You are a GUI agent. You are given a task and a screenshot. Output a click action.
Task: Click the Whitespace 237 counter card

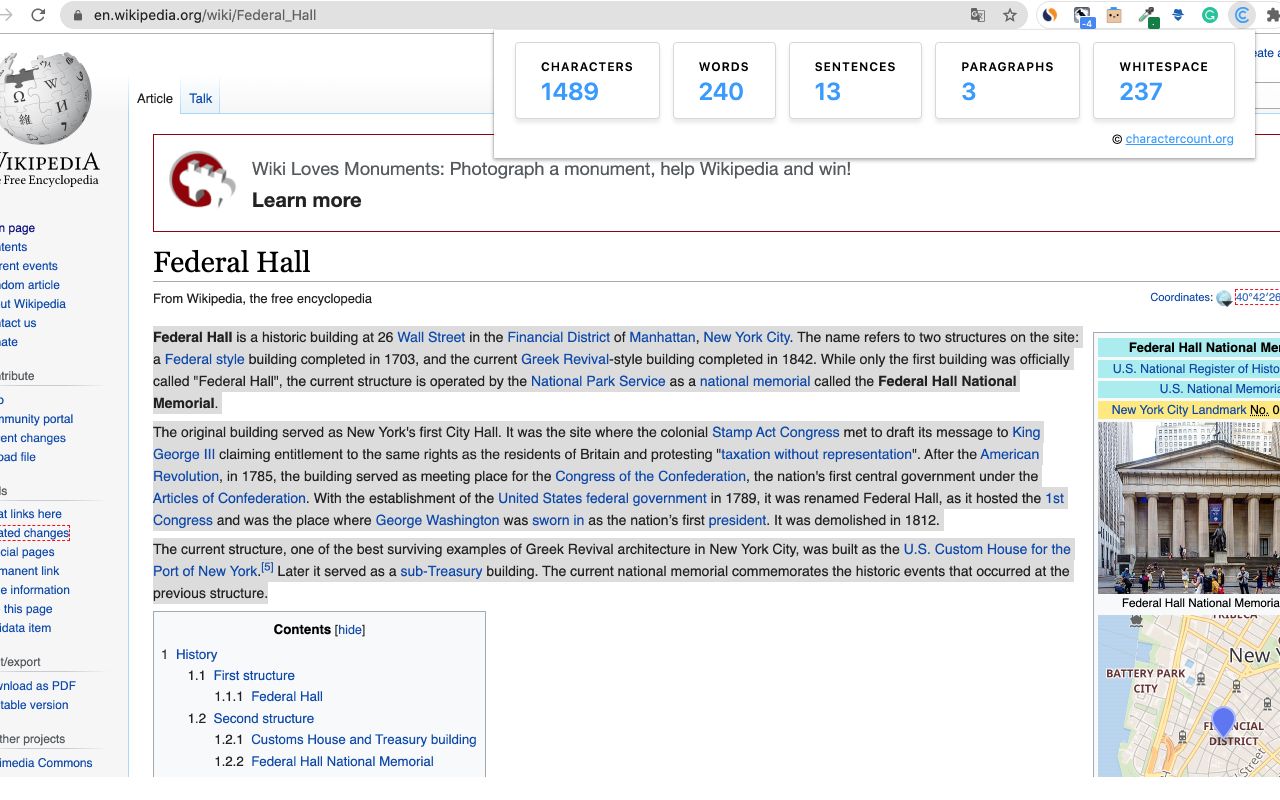click(1164, 80)
